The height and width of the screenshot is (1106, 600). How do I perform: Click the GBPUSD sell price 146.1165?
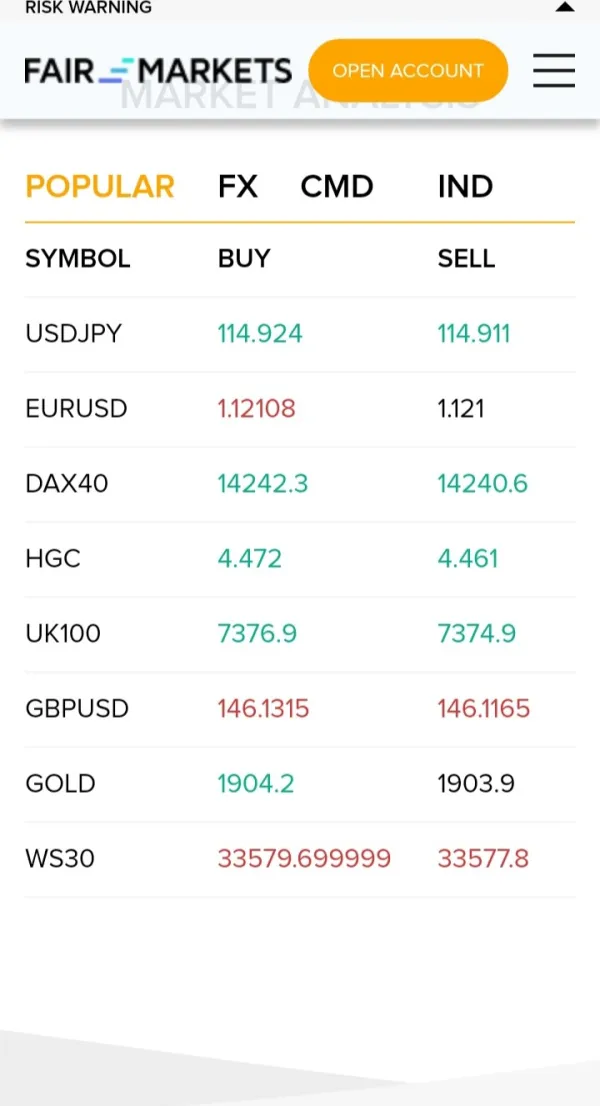pyautogui.click(x=484, y=709)
